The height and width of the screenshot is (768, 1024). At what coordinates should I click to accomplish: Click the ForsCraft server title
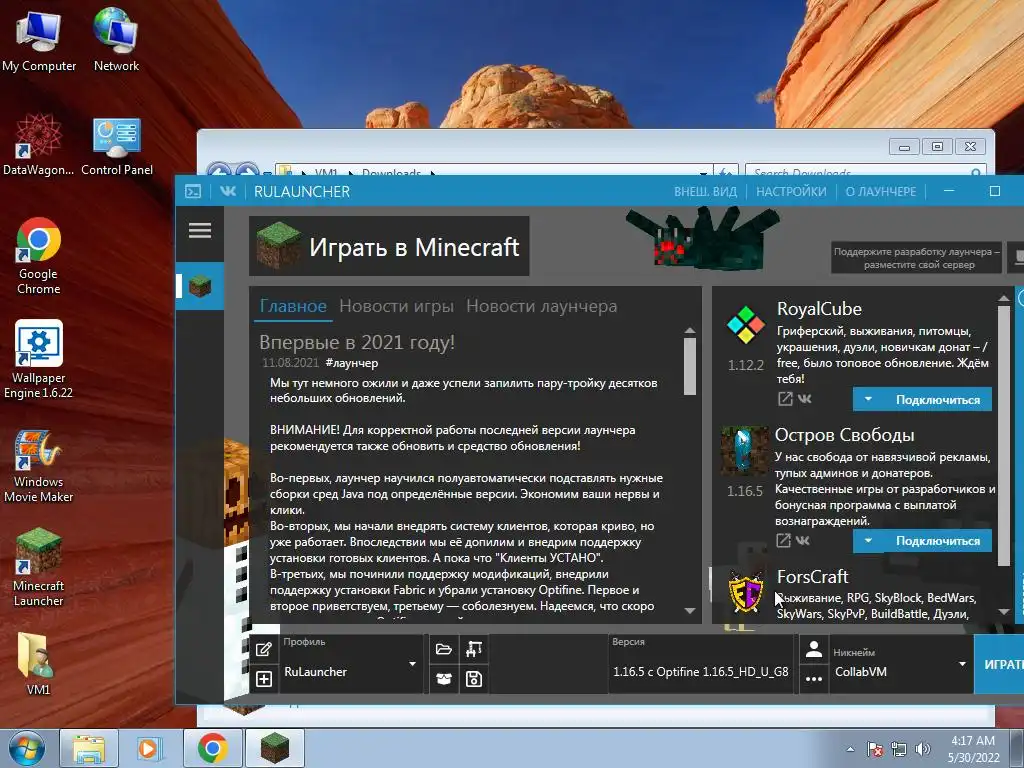(x=812, y=577)
